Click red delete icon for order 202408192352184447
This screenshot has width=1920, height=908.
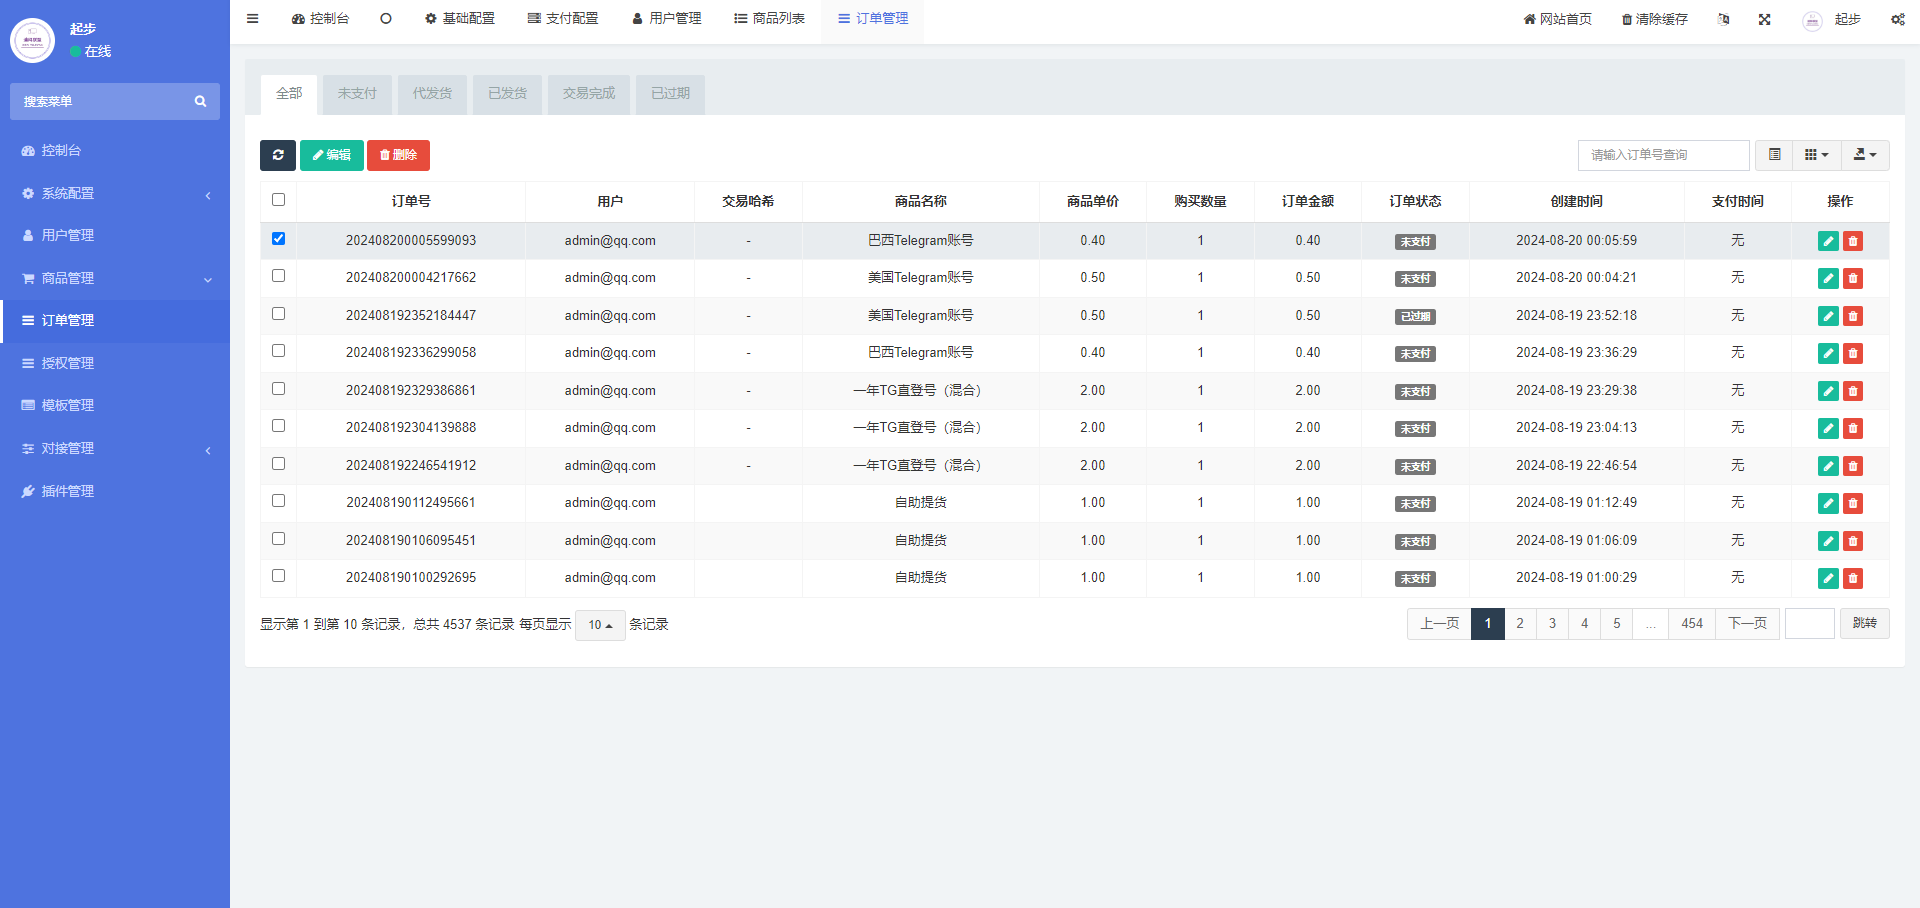[1853, 316]
